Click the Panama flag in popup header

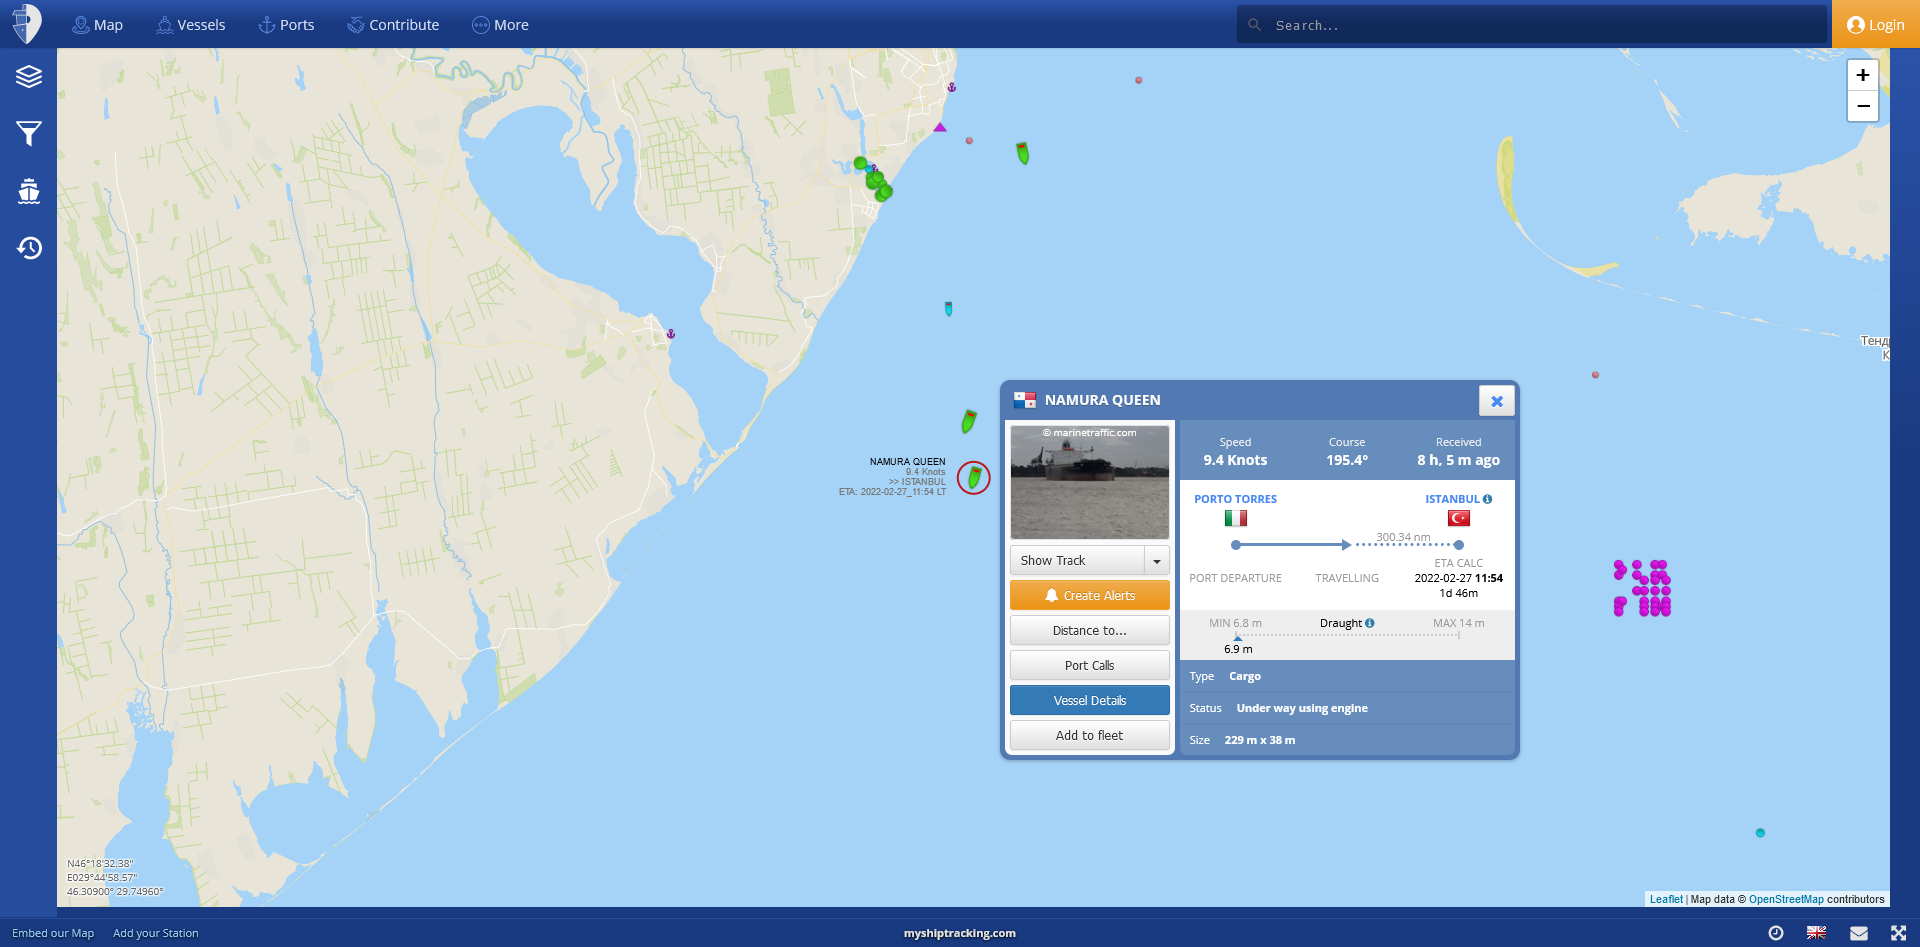click(1025, 400)
